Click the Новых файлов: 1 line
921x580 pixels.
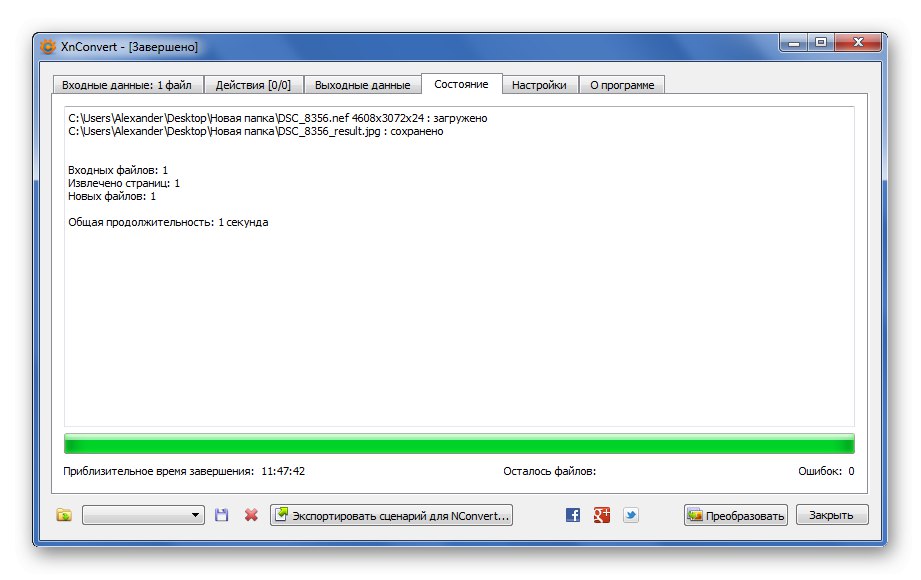click(112, 196)
